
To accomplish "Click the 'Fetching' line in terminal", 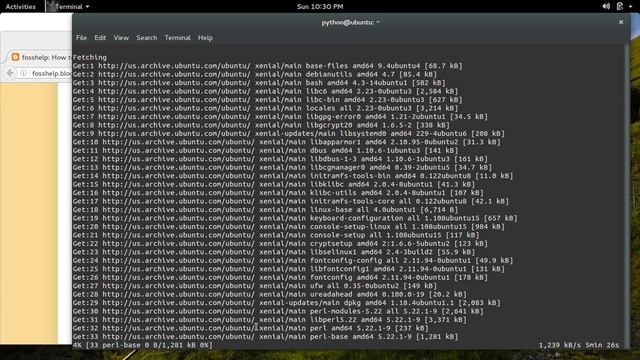I will click(90, 58).
